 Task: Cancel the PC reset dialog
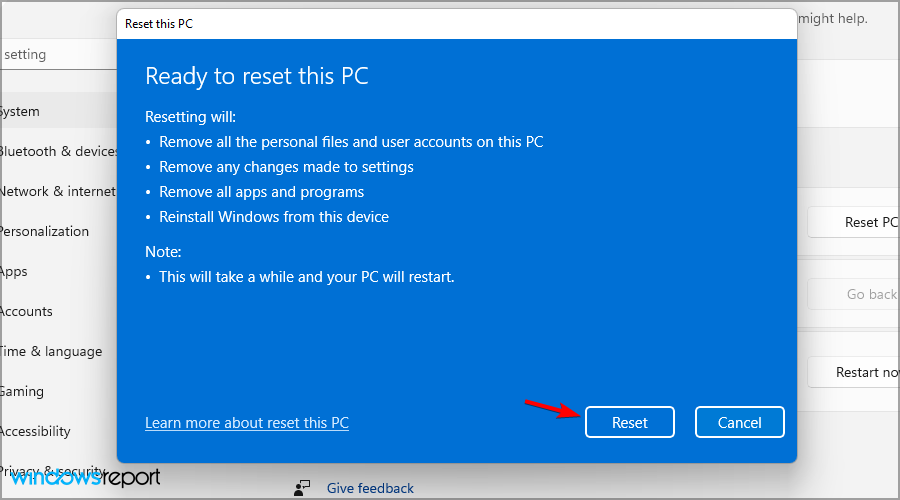739,422
